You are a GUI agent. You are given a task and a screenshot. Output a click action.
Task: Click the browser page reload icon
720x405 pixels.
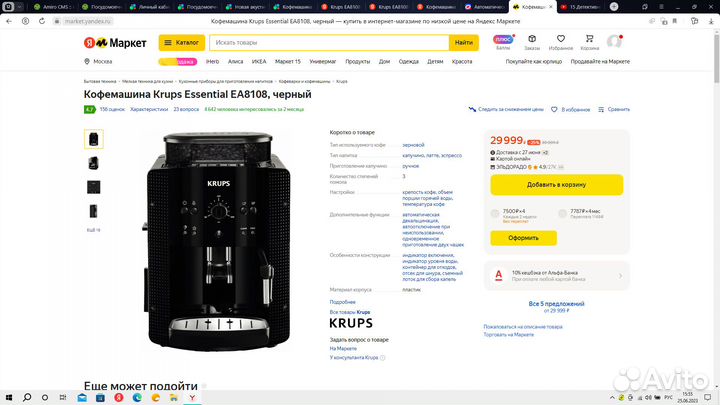[42, 21]
